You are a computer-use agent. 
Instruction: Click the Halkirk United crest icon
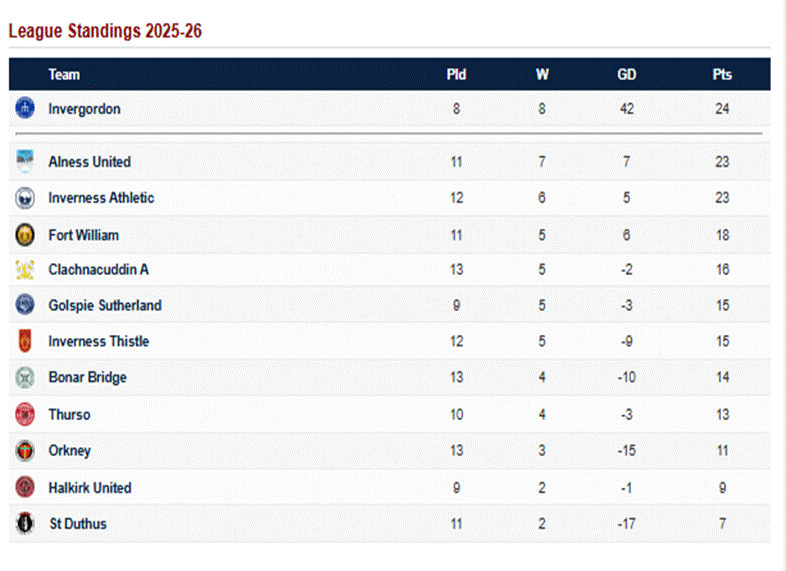(25, 488)
